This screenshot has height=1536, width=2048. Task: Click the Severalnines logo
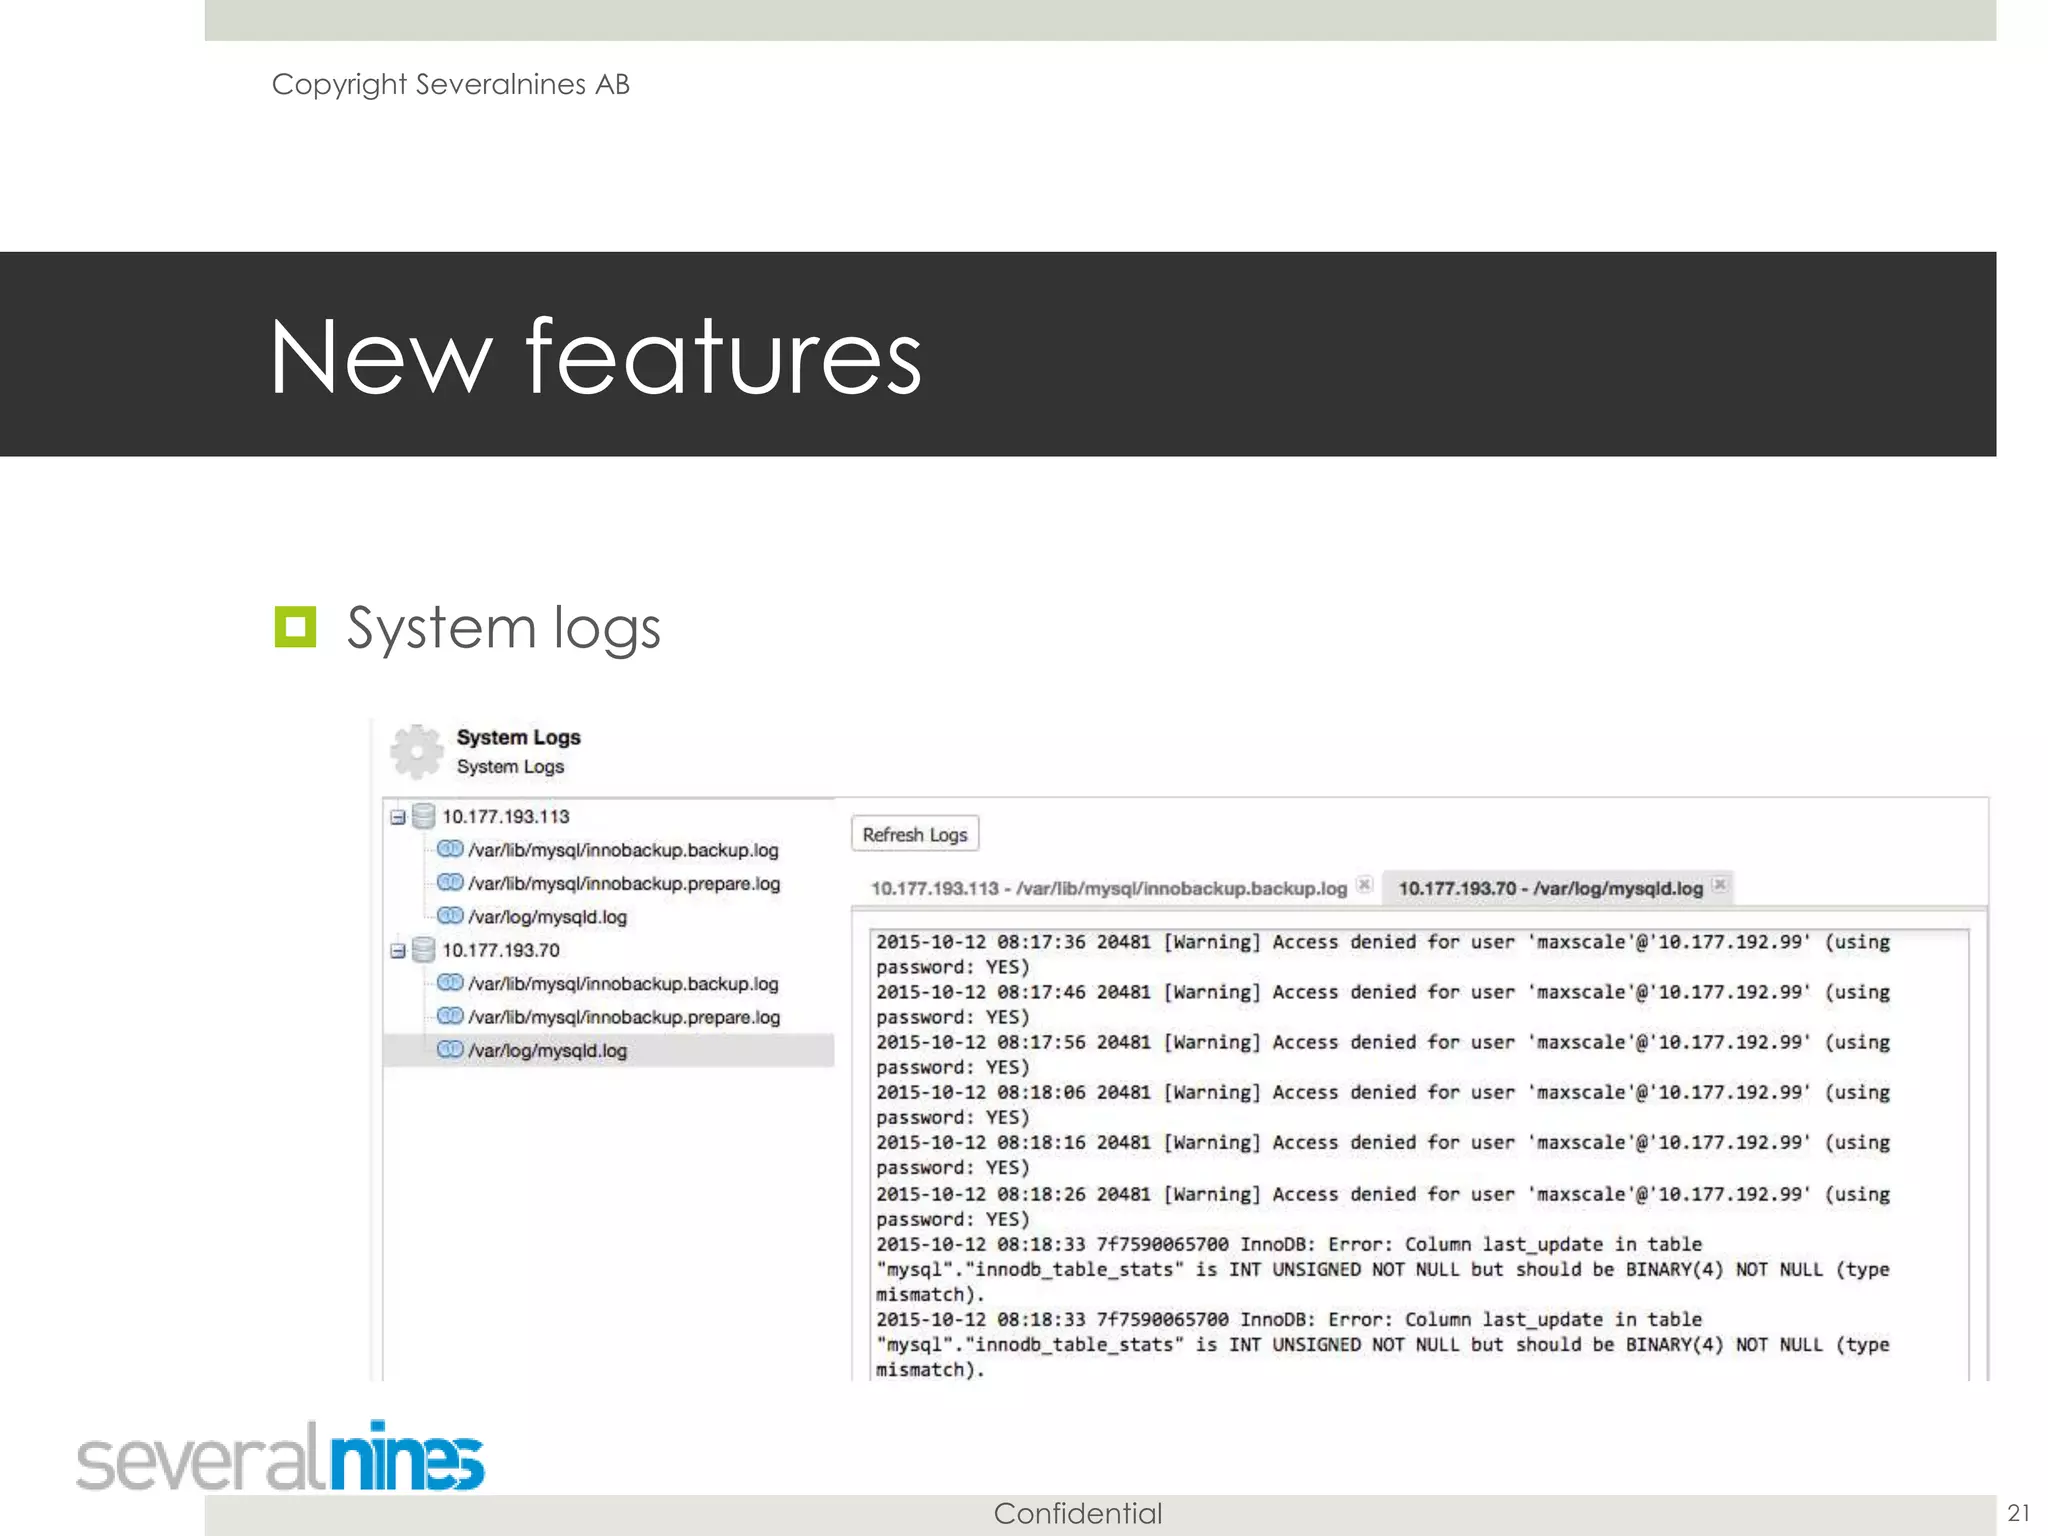point(280,1455)
